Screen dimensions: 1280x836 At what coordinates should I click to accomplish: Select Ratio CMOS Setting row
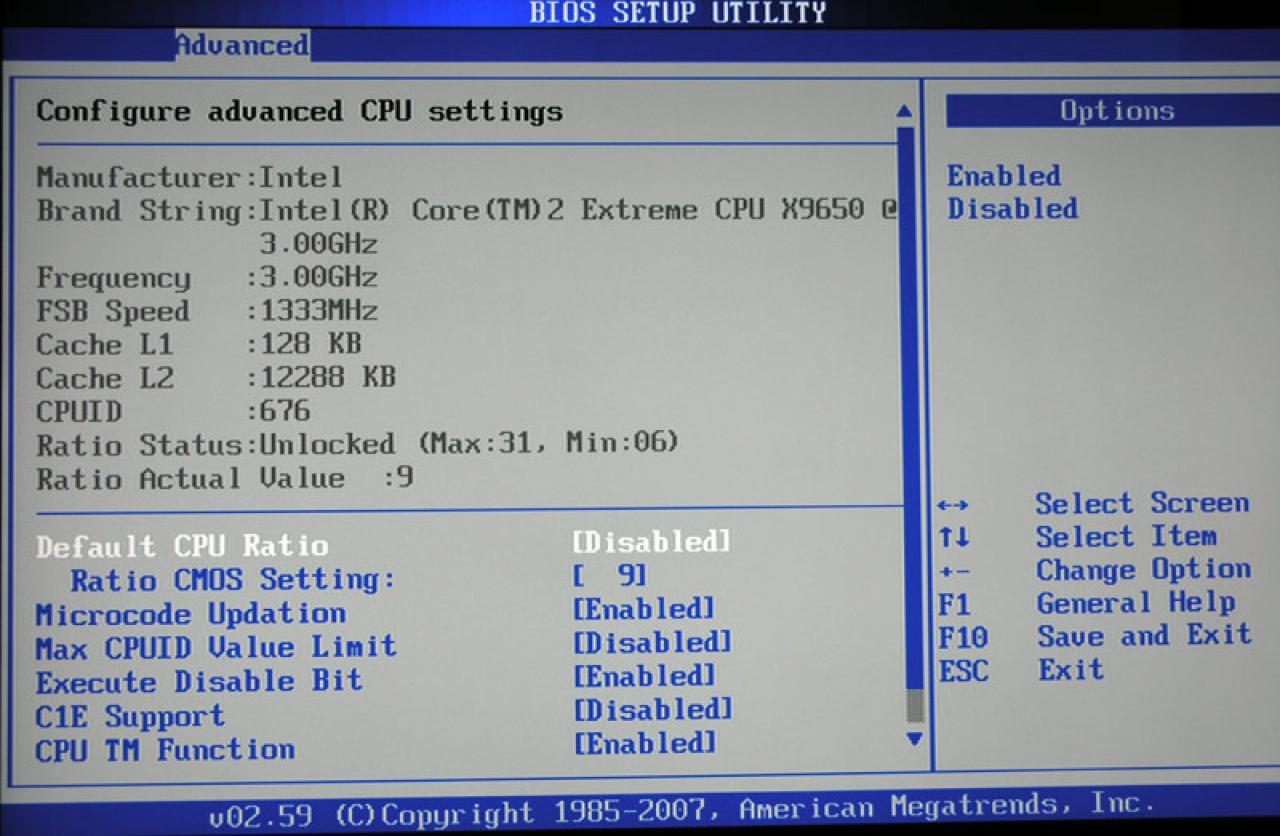click(x=233, y=579)
